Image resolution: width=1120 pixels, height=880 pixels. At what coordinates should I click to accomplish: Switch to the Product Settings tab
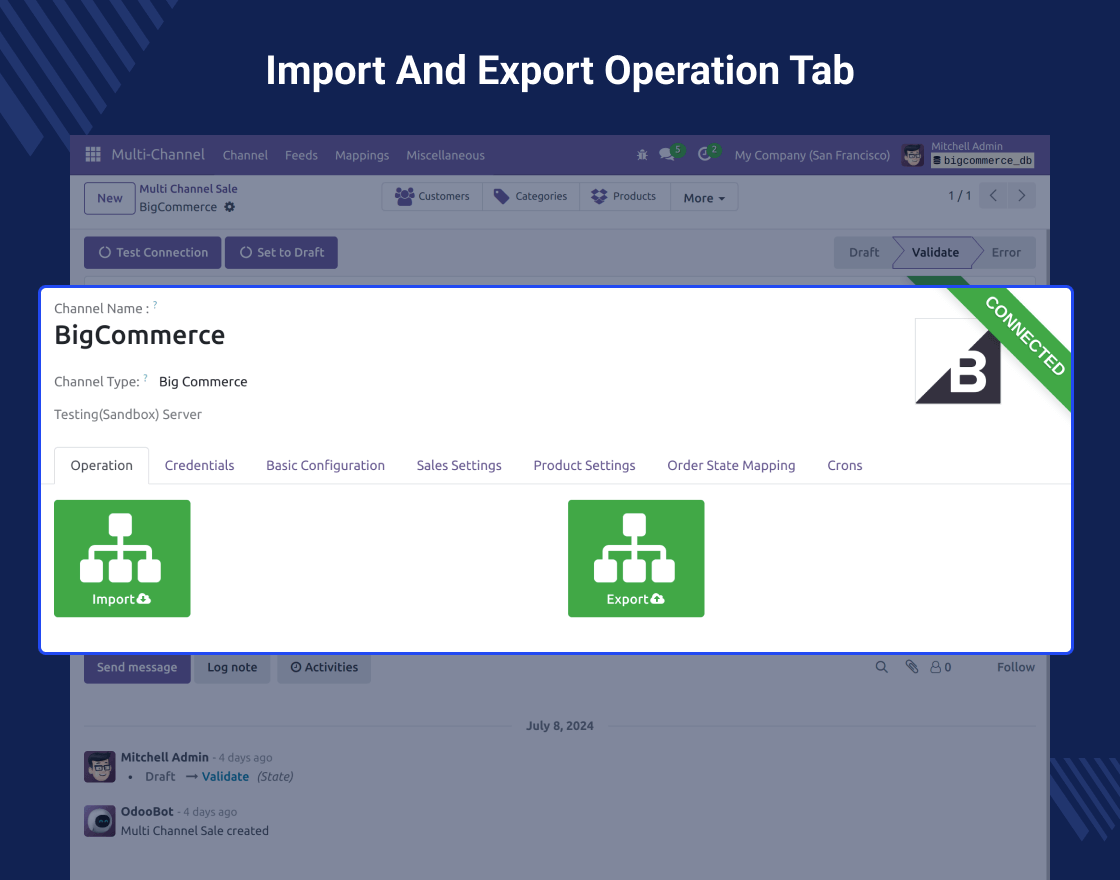coord(584,466)
